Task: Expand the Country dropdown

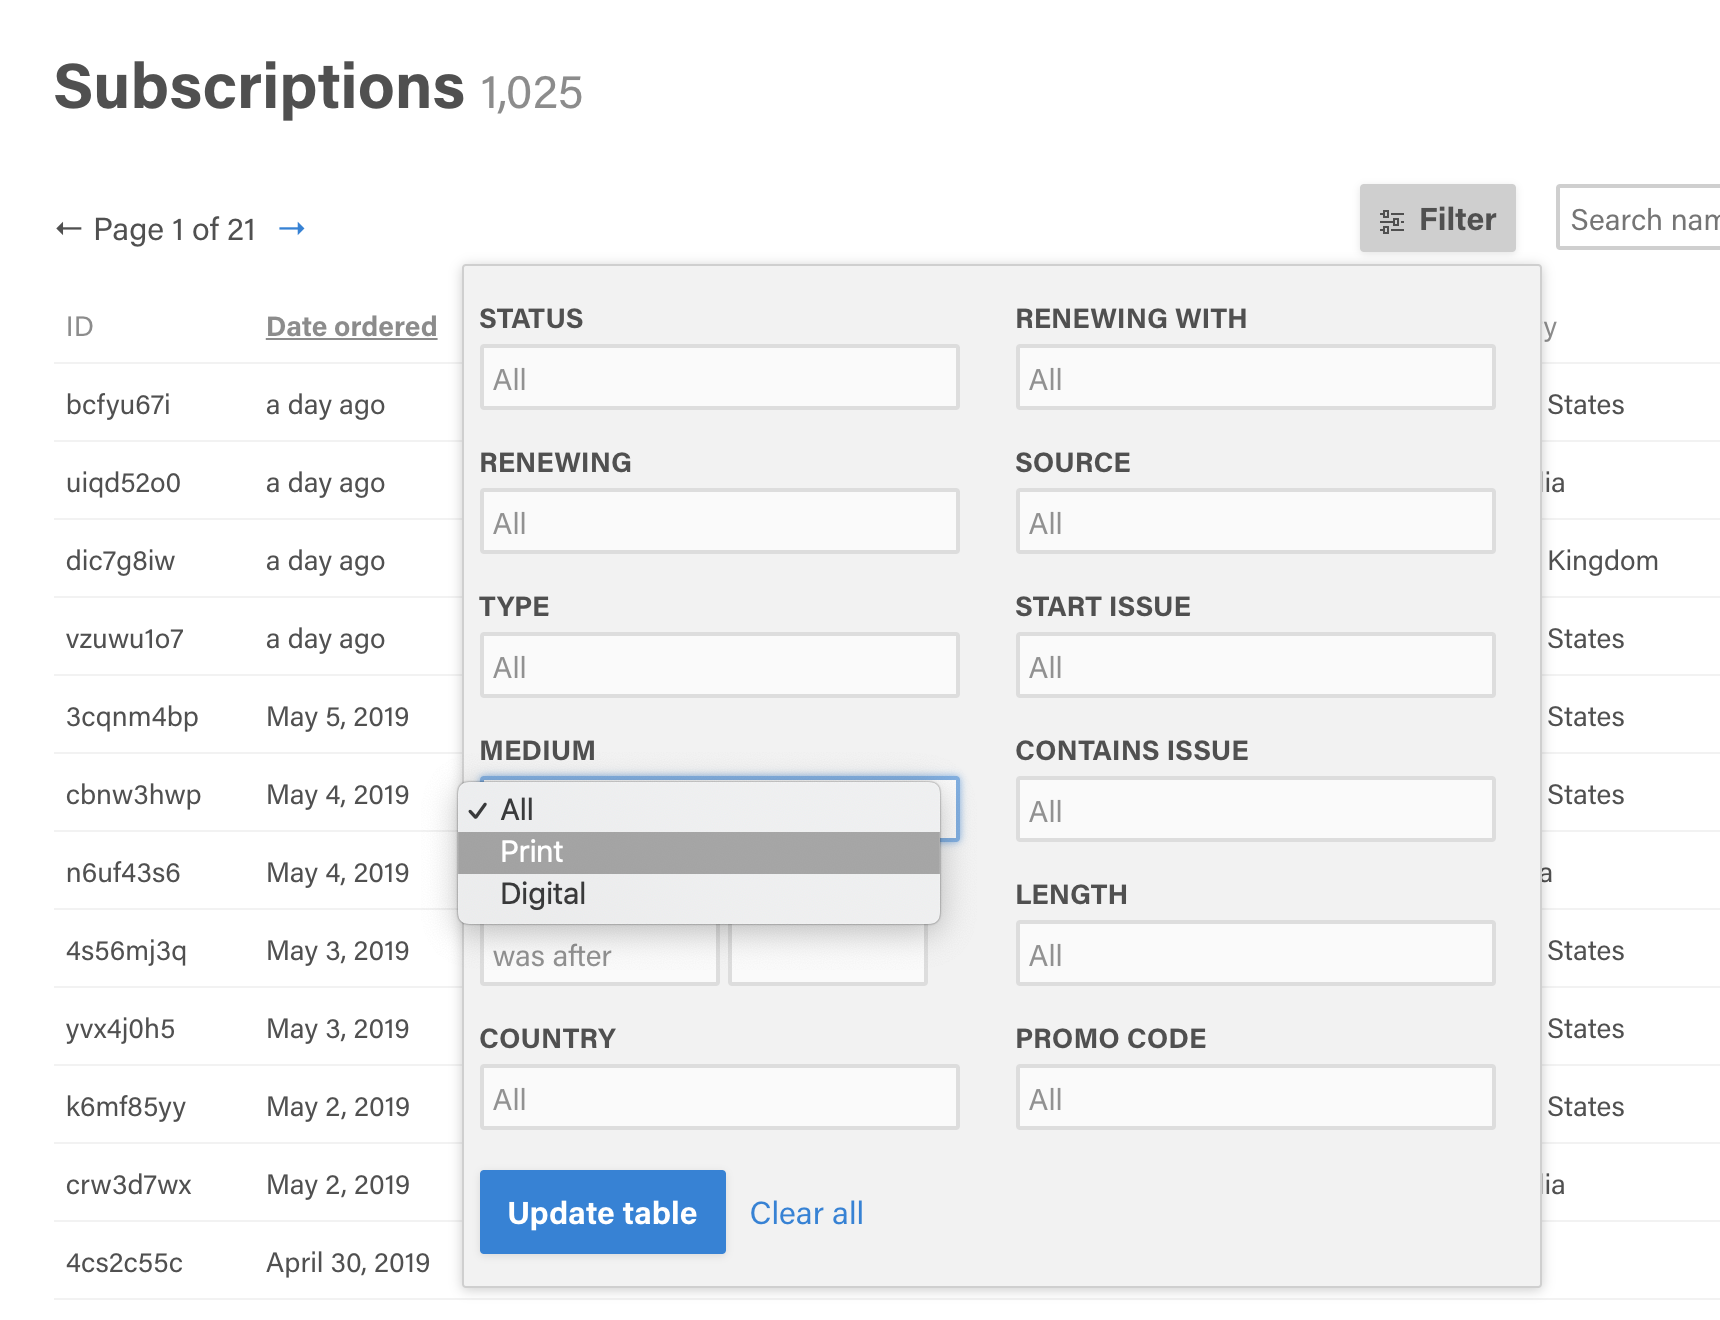Action: tap(719, 1098)
